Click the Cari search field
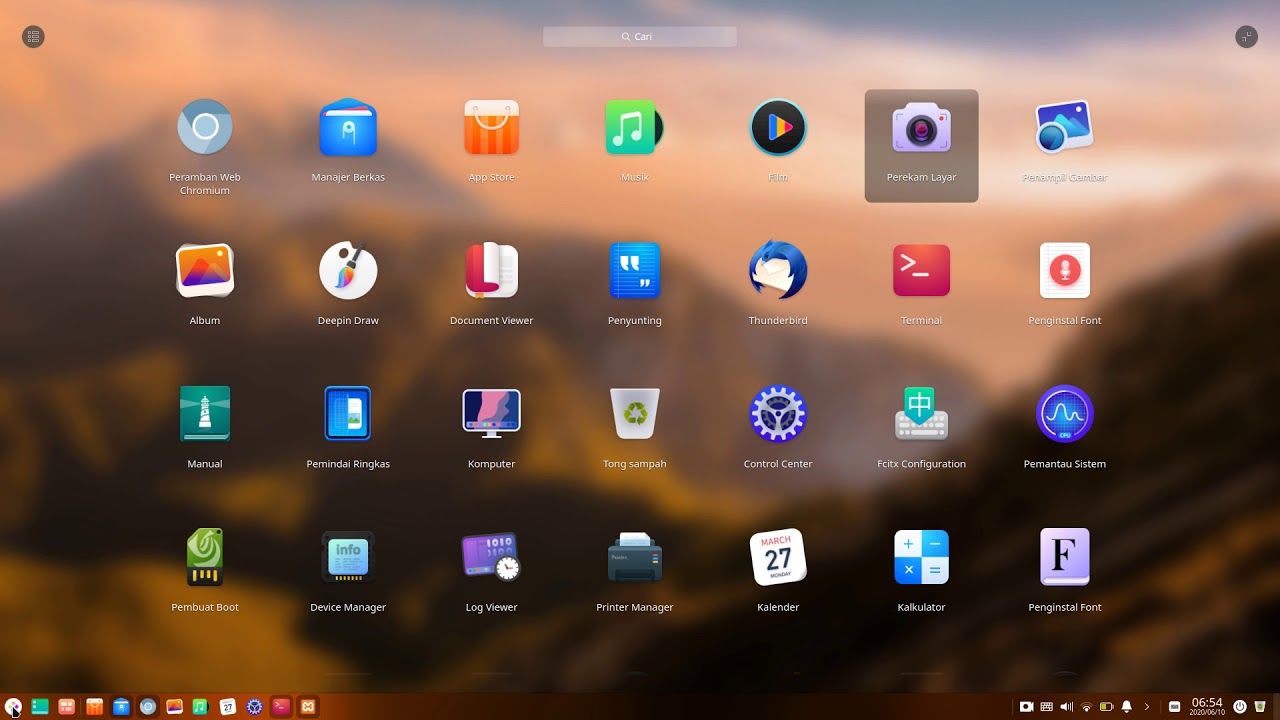This screenshot has height=720, width=1280. (640, 37)
